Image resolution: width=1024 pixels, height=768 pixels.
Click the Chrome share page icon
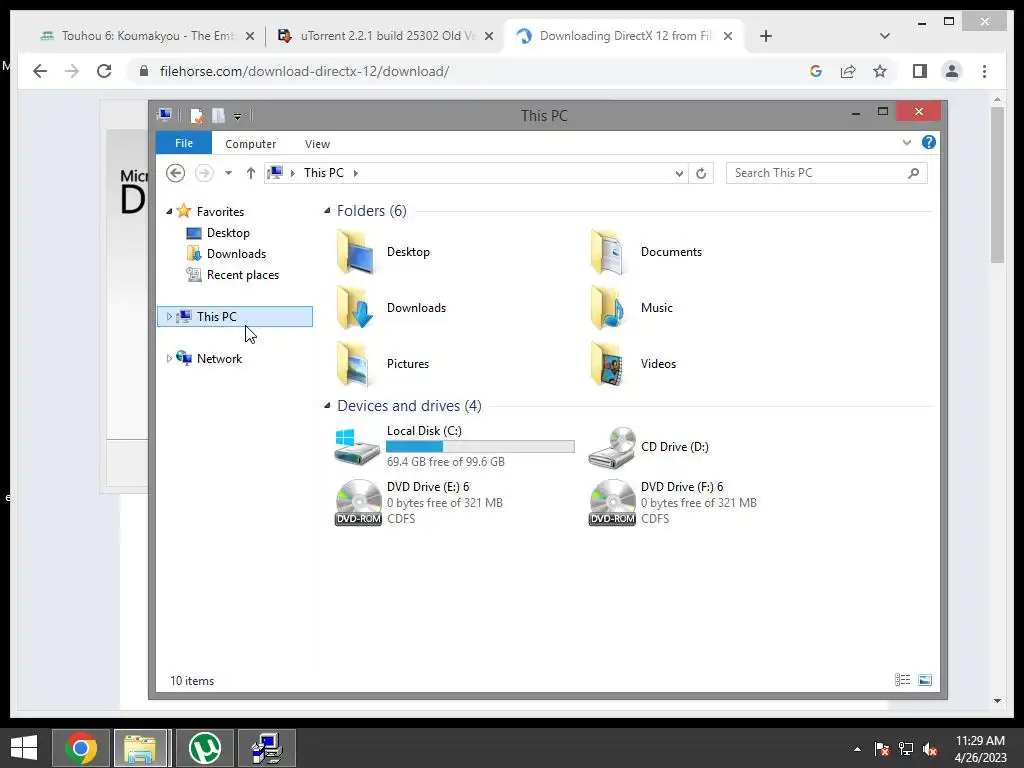coord(848,71)
